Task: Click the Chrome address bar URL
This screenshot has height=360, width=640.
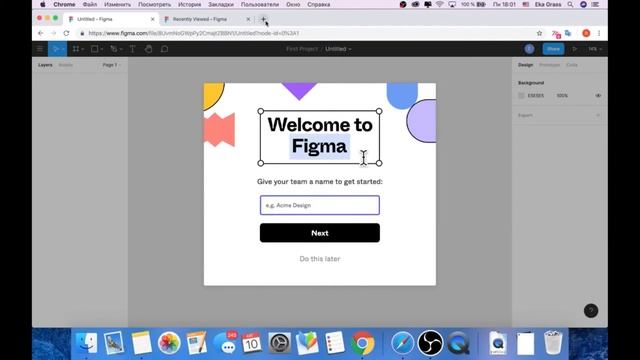Action: (x=194, y=33)
